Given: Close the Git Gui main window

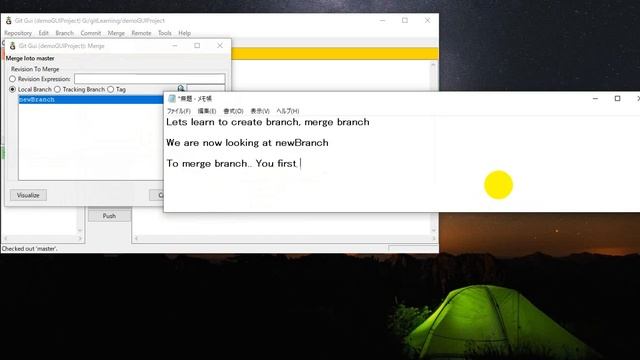Looking at the screenshot, I should [x=427, y=20].
